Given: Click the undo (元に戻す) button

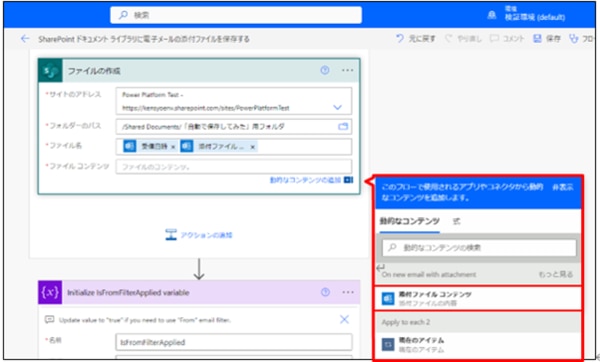Looking at the screenshot, I should point(416,39).
